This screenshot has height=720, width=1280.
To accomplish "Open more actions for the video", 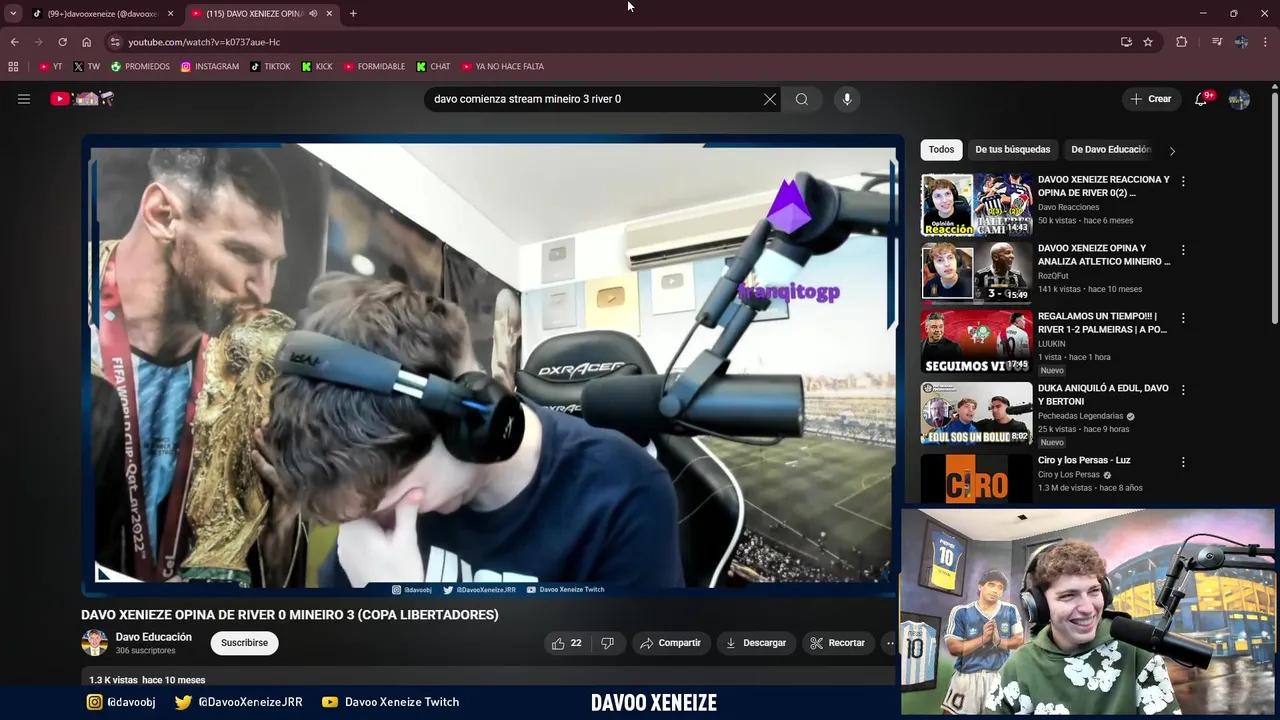I will (888, 643).
